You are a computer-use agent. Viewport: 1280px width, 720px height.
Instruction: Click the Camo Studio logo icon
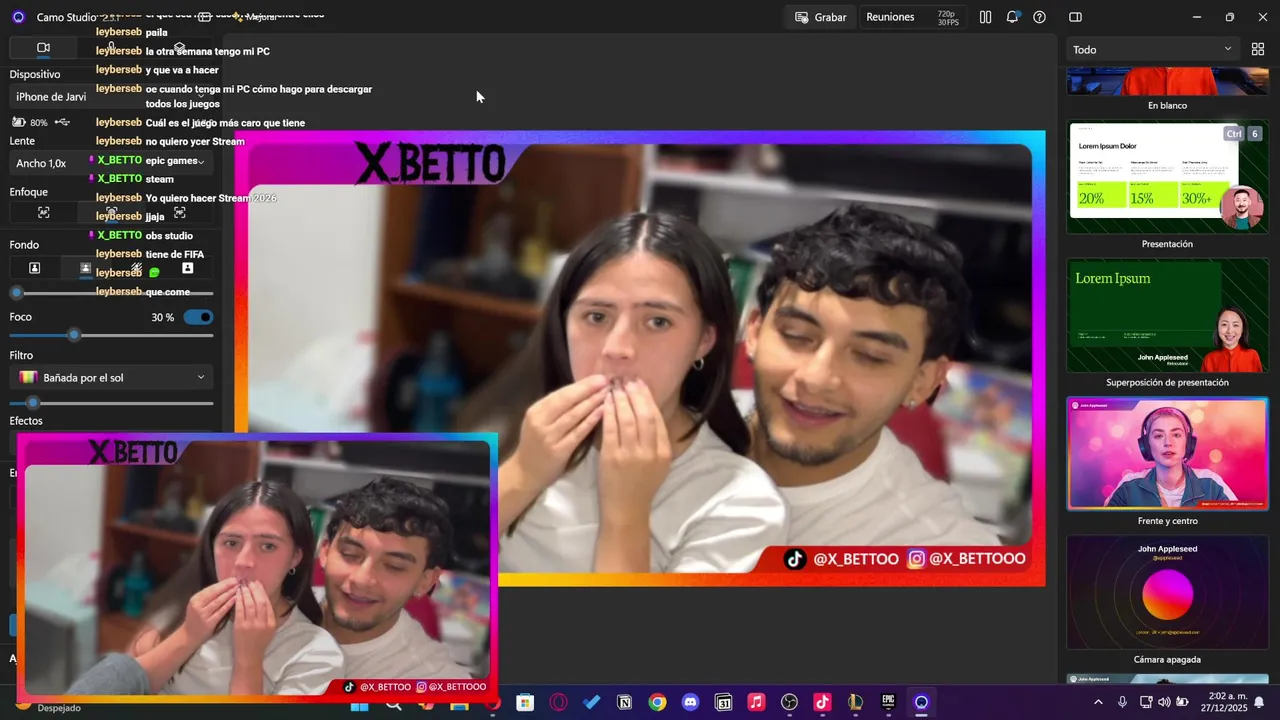click(x=18, y=17)
